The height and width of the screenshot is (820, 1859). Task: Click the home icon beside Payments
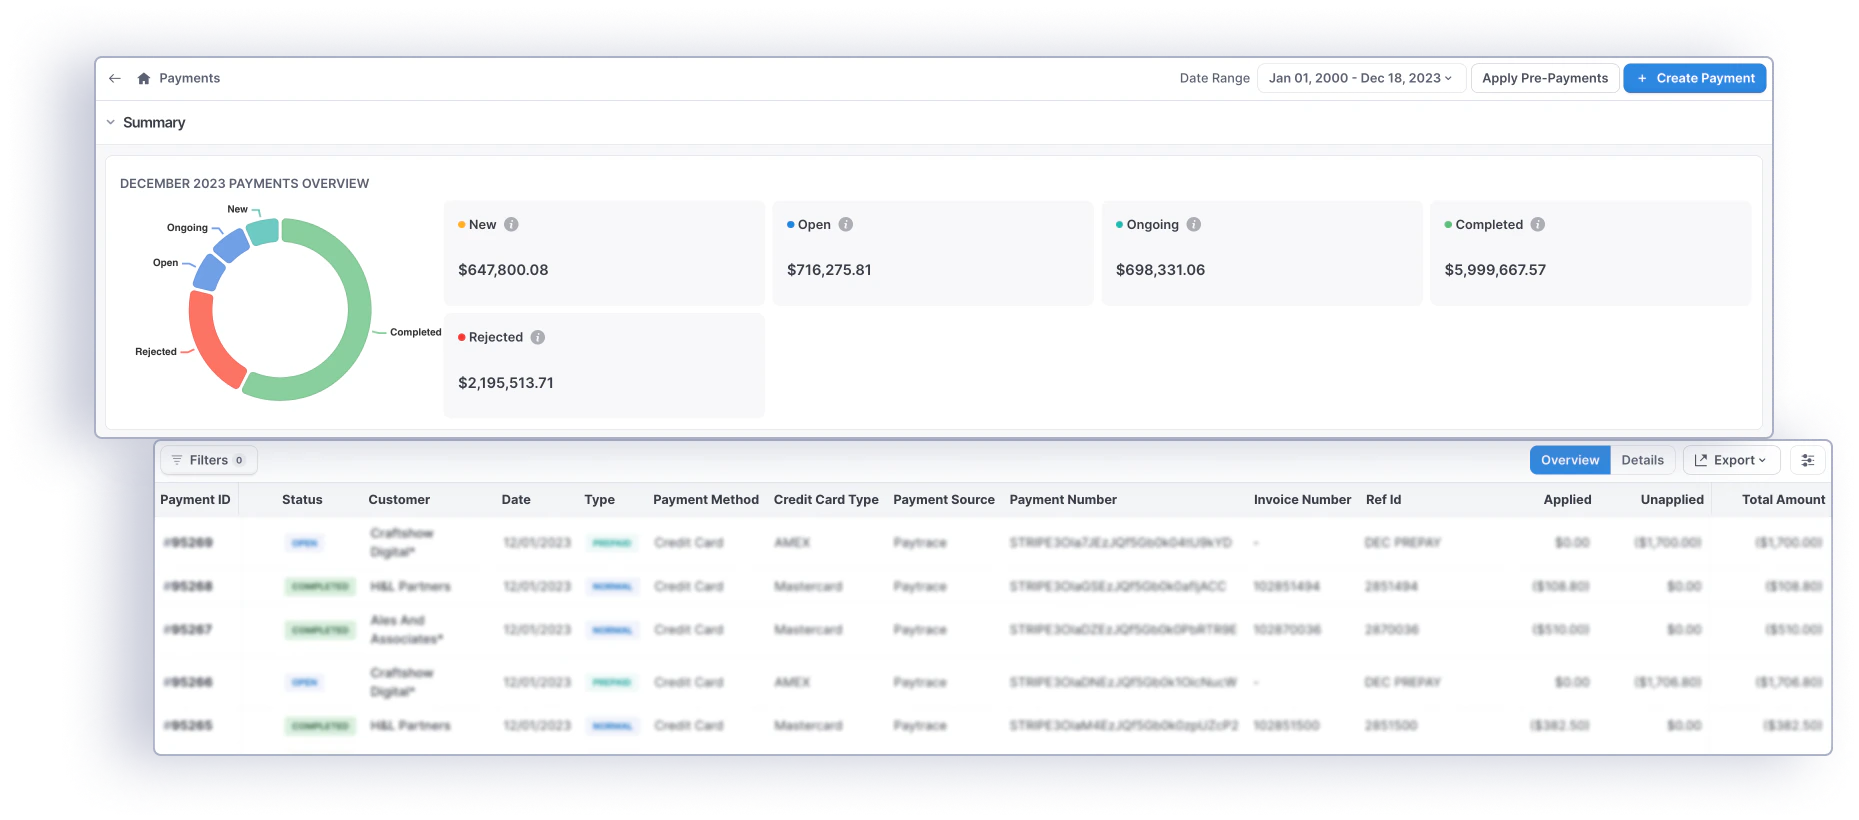144,78
